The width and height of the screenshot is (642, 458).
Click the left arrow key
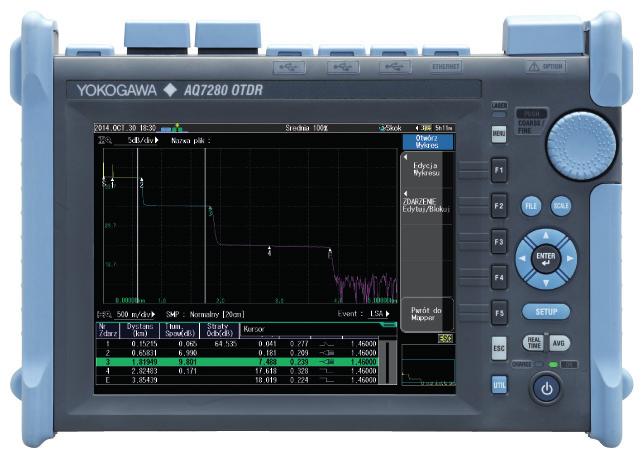pyautogui.click(x=522, y=259)
